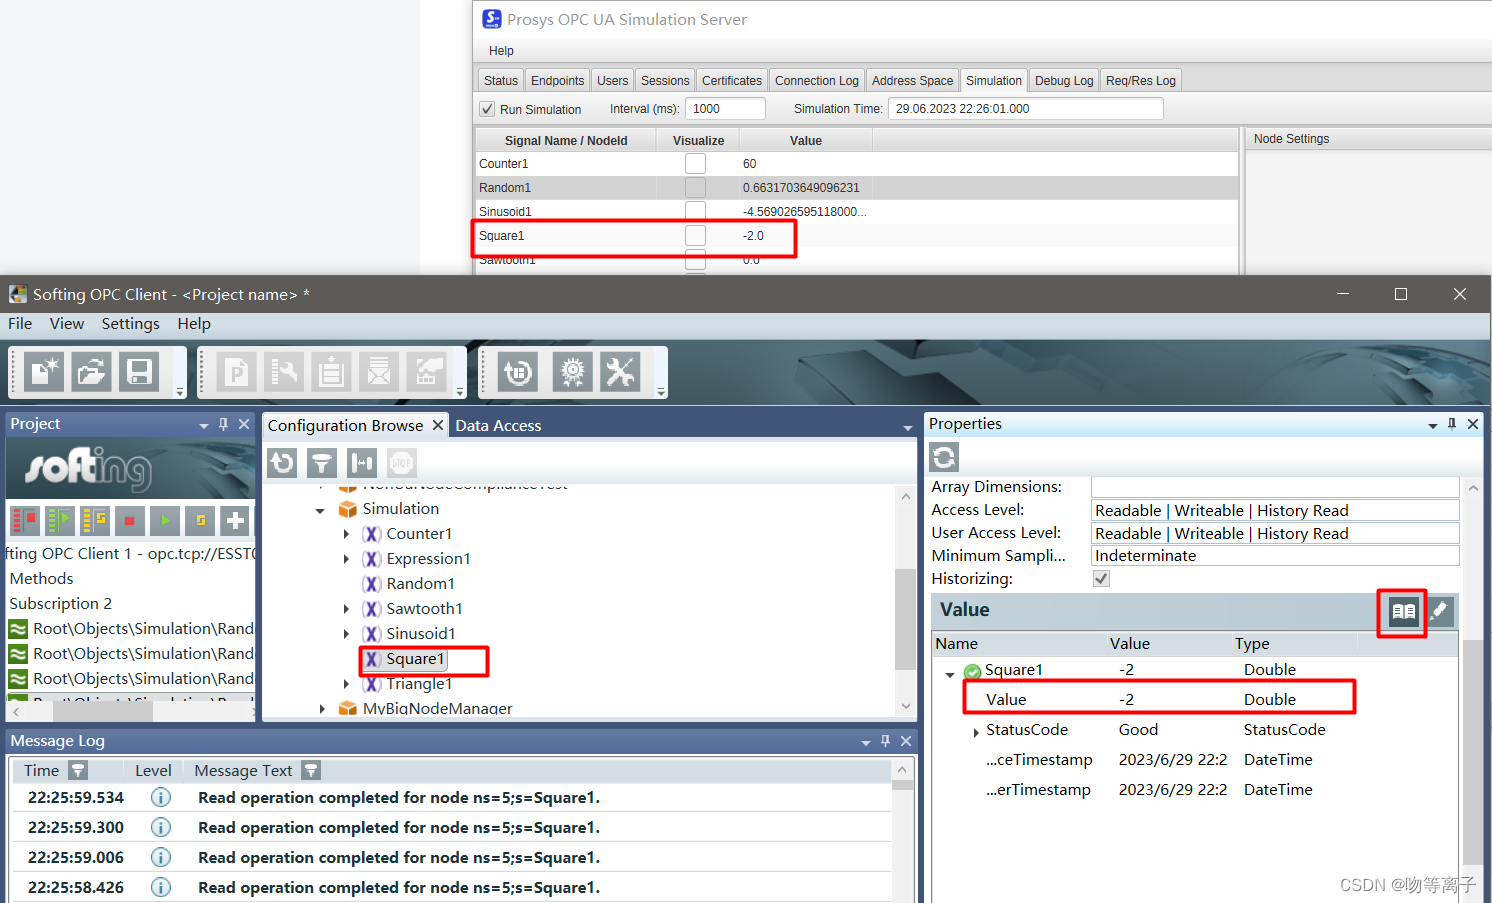1492x903 pixels.
Task: Open a project file from Softing toolbar
Action: pos(91,373)
